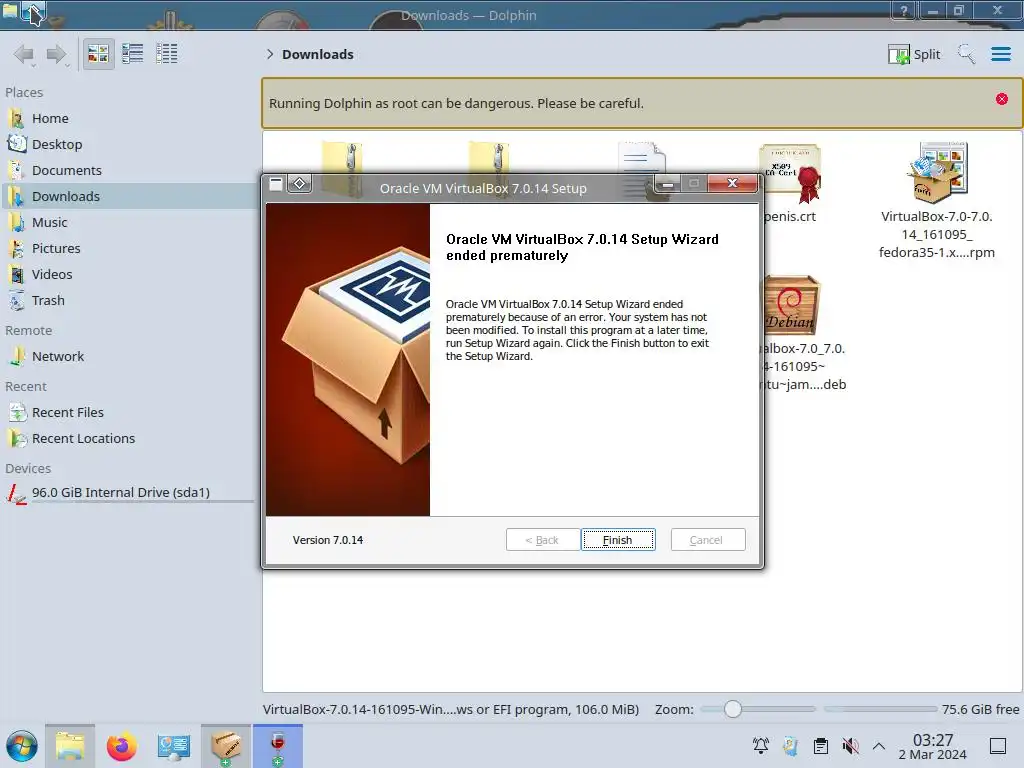Open notifications bell in tray
This screenshot has height=768, width=1024.
[761, 745]
